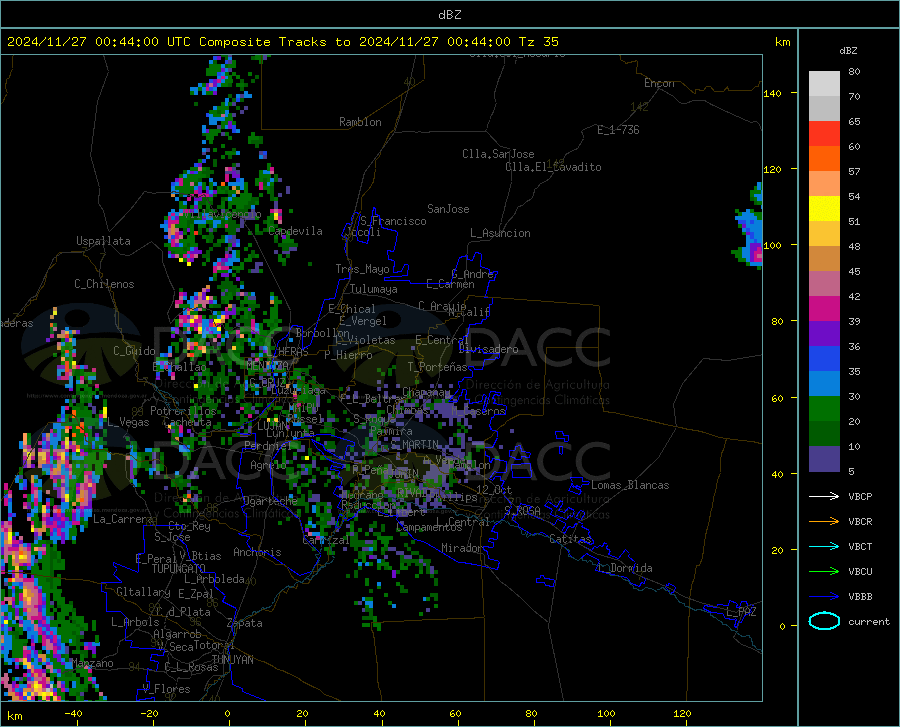
Task: Click the cyan VBCT arrow in legend
Action: [x=824, y=546]
